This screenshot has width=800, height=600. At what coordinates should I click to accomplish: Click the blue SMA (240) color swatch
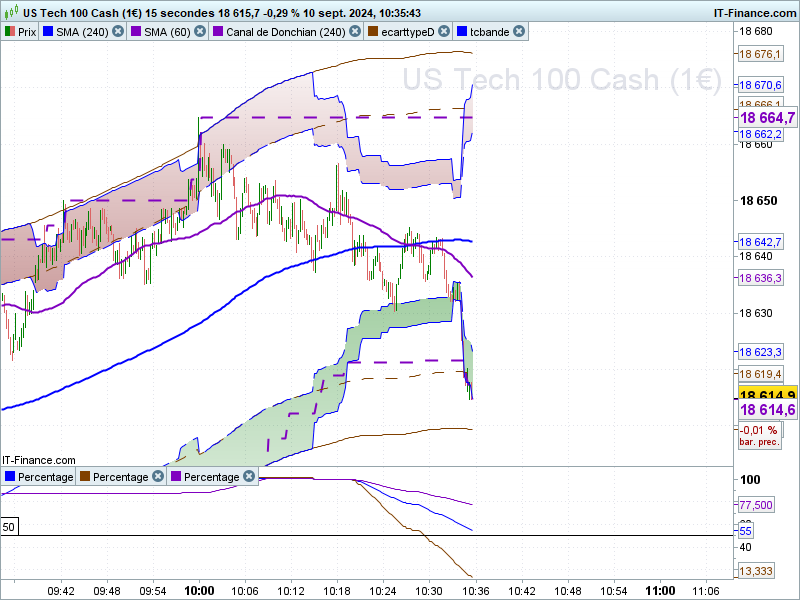click(x=48, y=32)
